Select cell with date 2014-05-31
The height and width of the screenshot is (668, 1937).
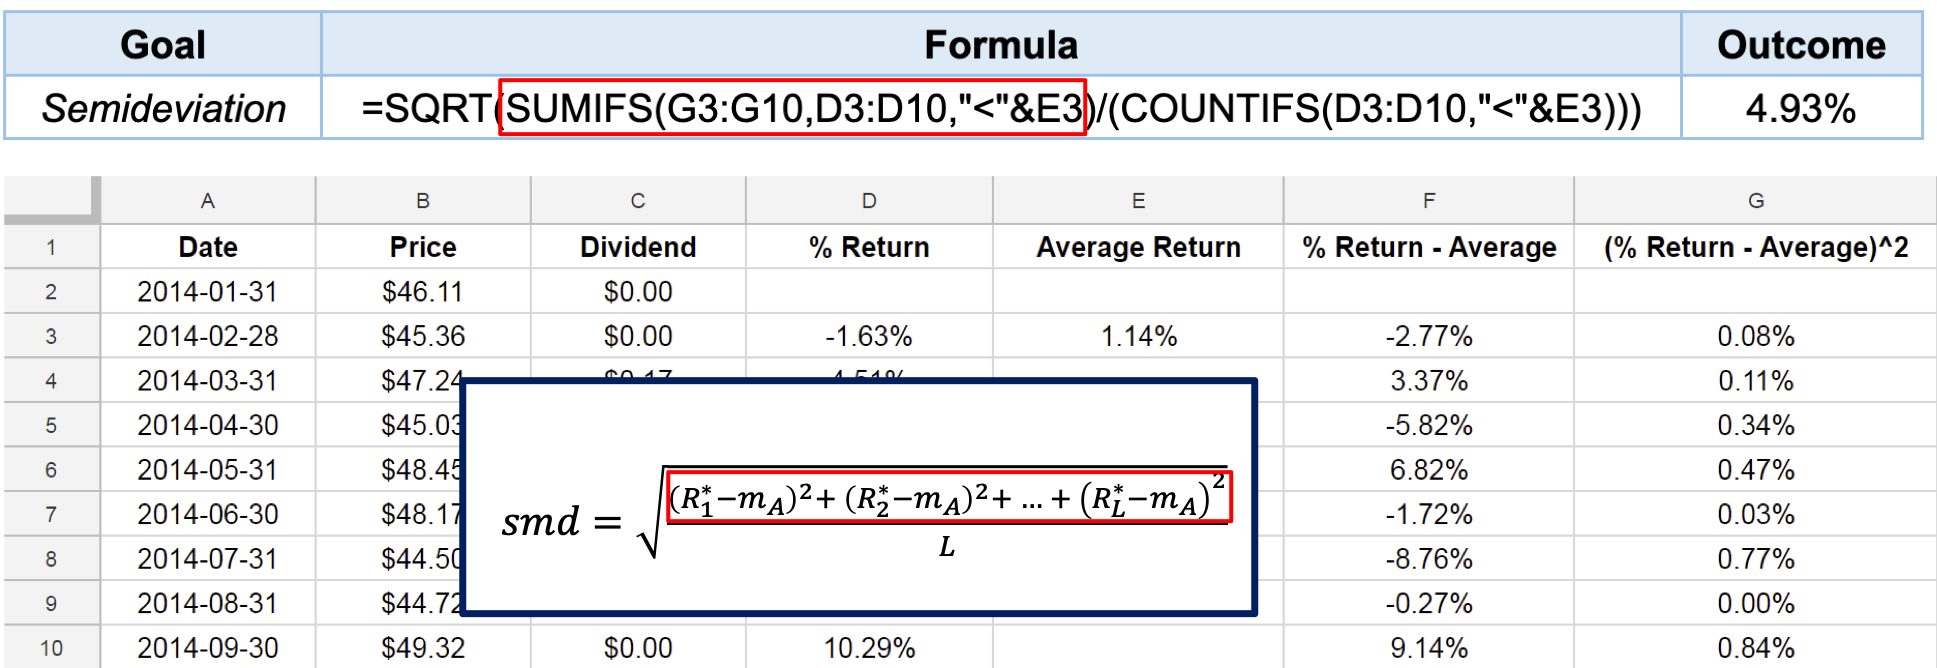pyautogui.click(x=208, y=470)
